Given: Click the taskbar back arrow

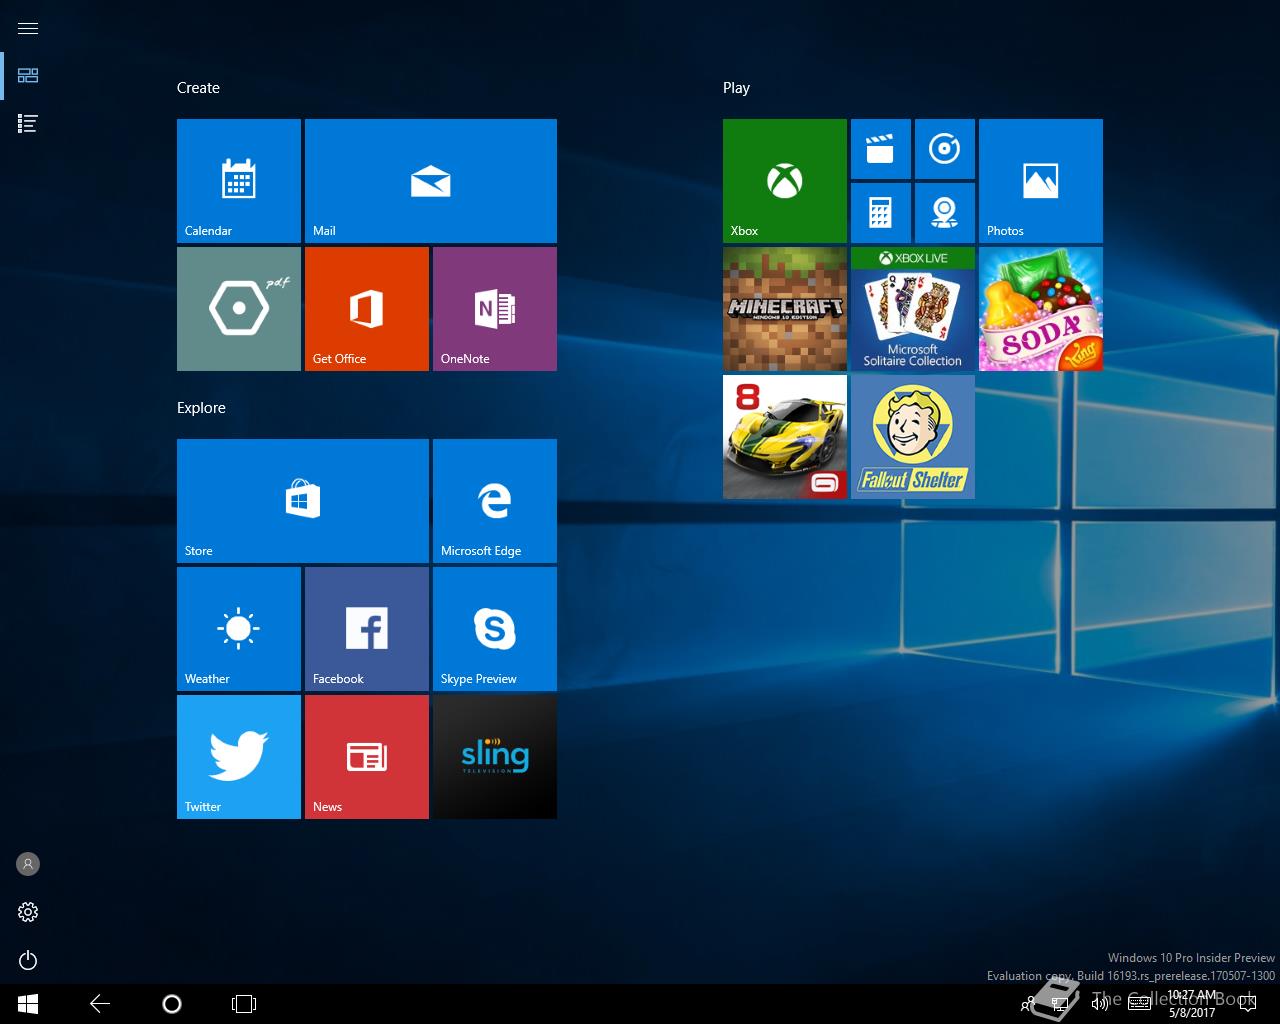Looking at the screenshot, I should 100,1004.
